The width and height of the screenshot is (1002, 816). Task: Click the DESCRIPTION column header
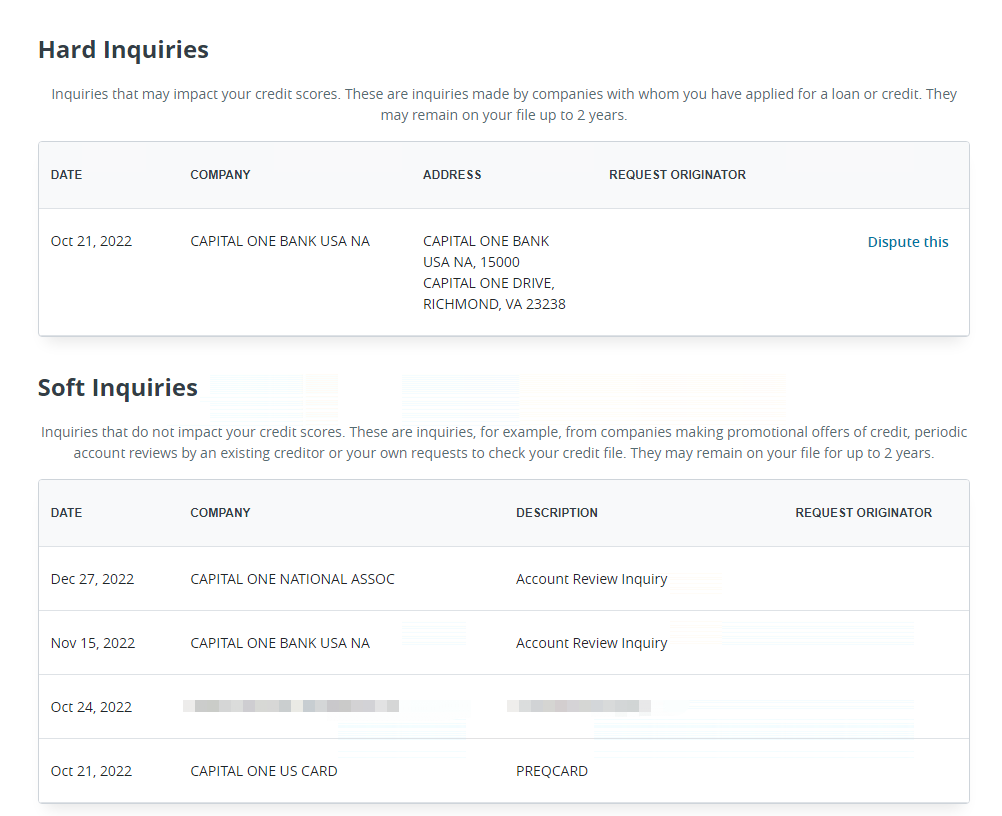pos(557,513)
